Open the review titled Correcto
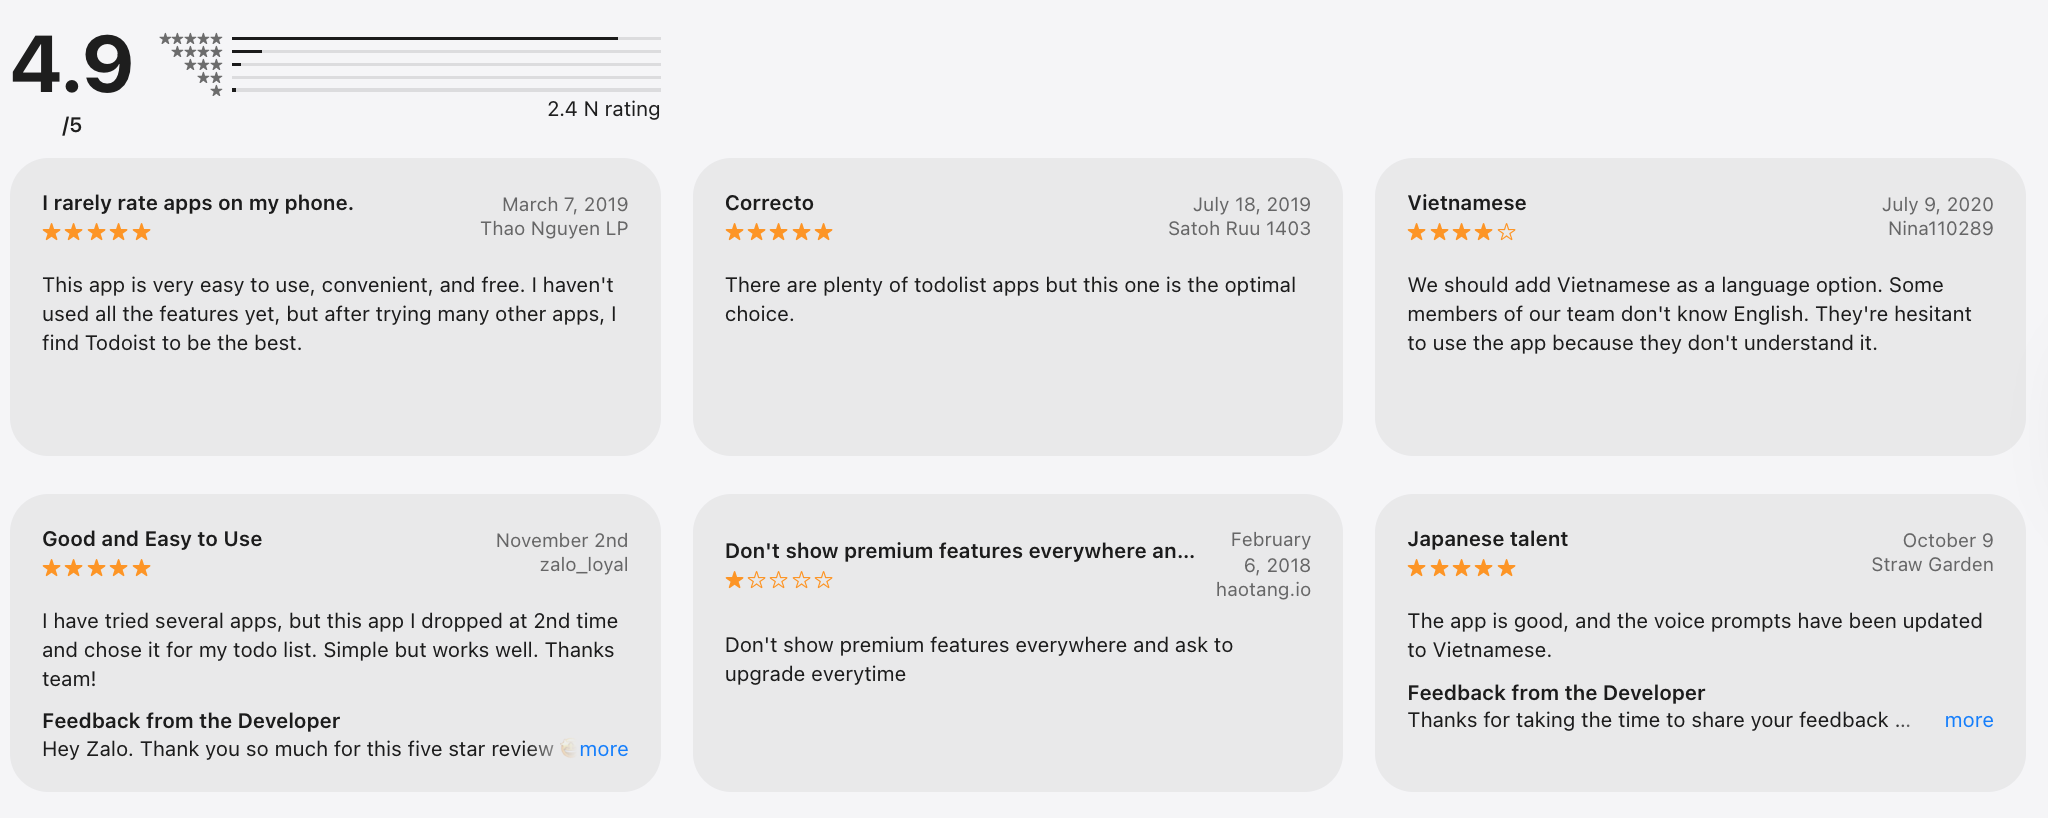2048x818 pixels. [x=768, y=202]
